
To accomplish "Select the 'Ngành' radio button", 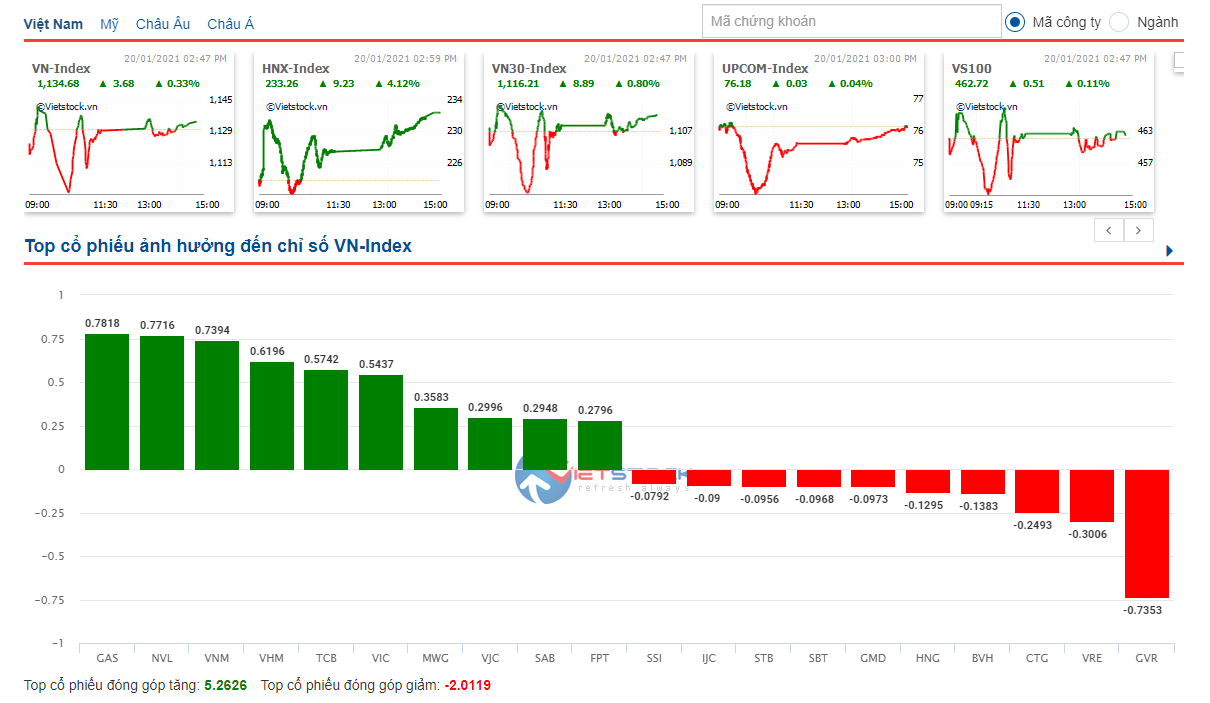I will pyautogui.click(x=1119, y=22).
